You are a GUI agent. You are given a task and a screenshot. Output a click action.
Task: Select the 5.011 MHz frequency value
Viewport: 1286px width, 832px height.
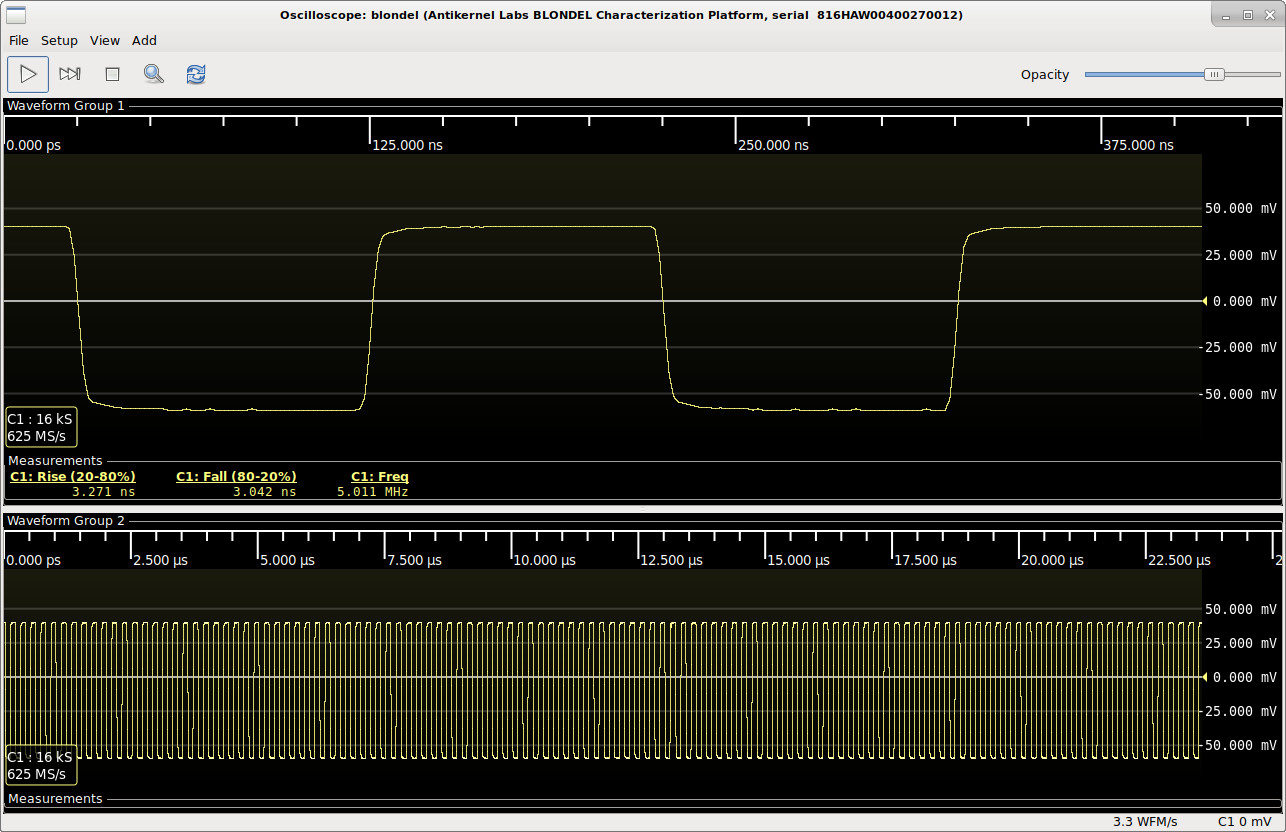click(x=373, y=492)
